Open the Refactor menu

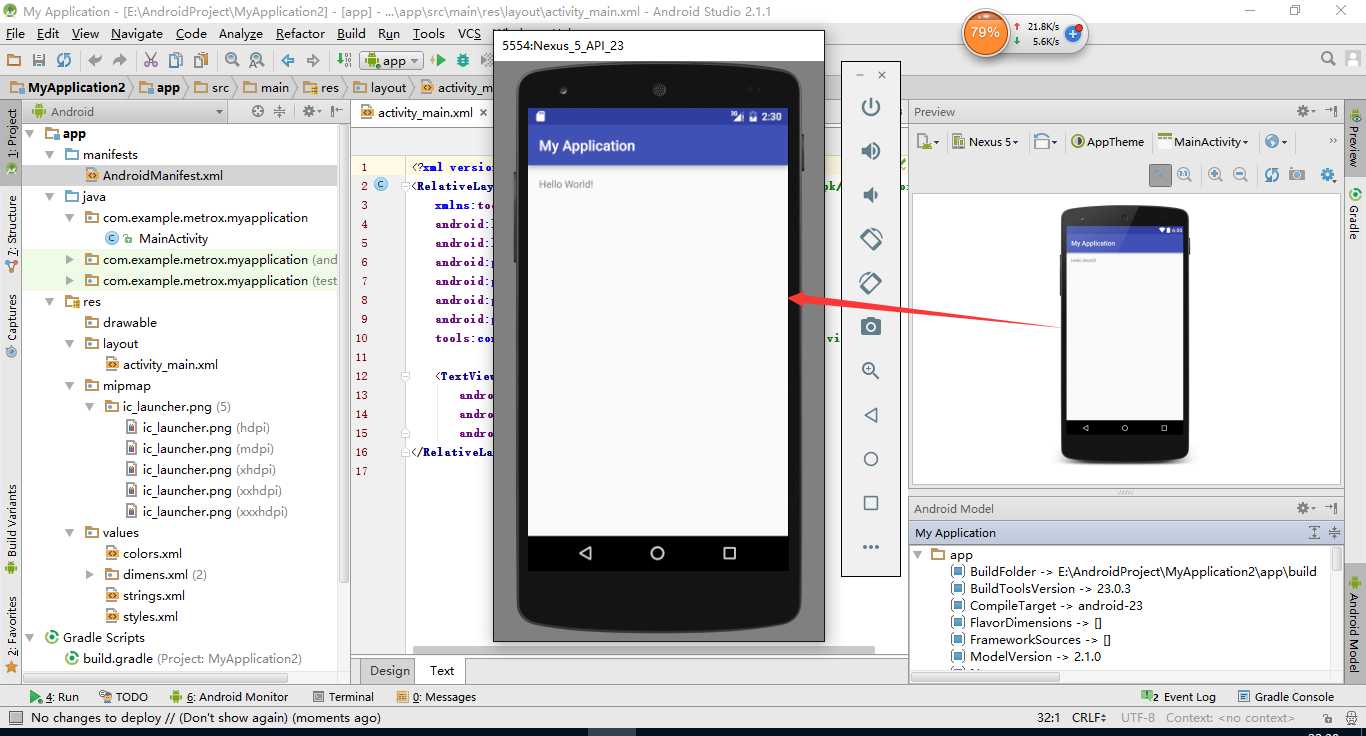300,33
